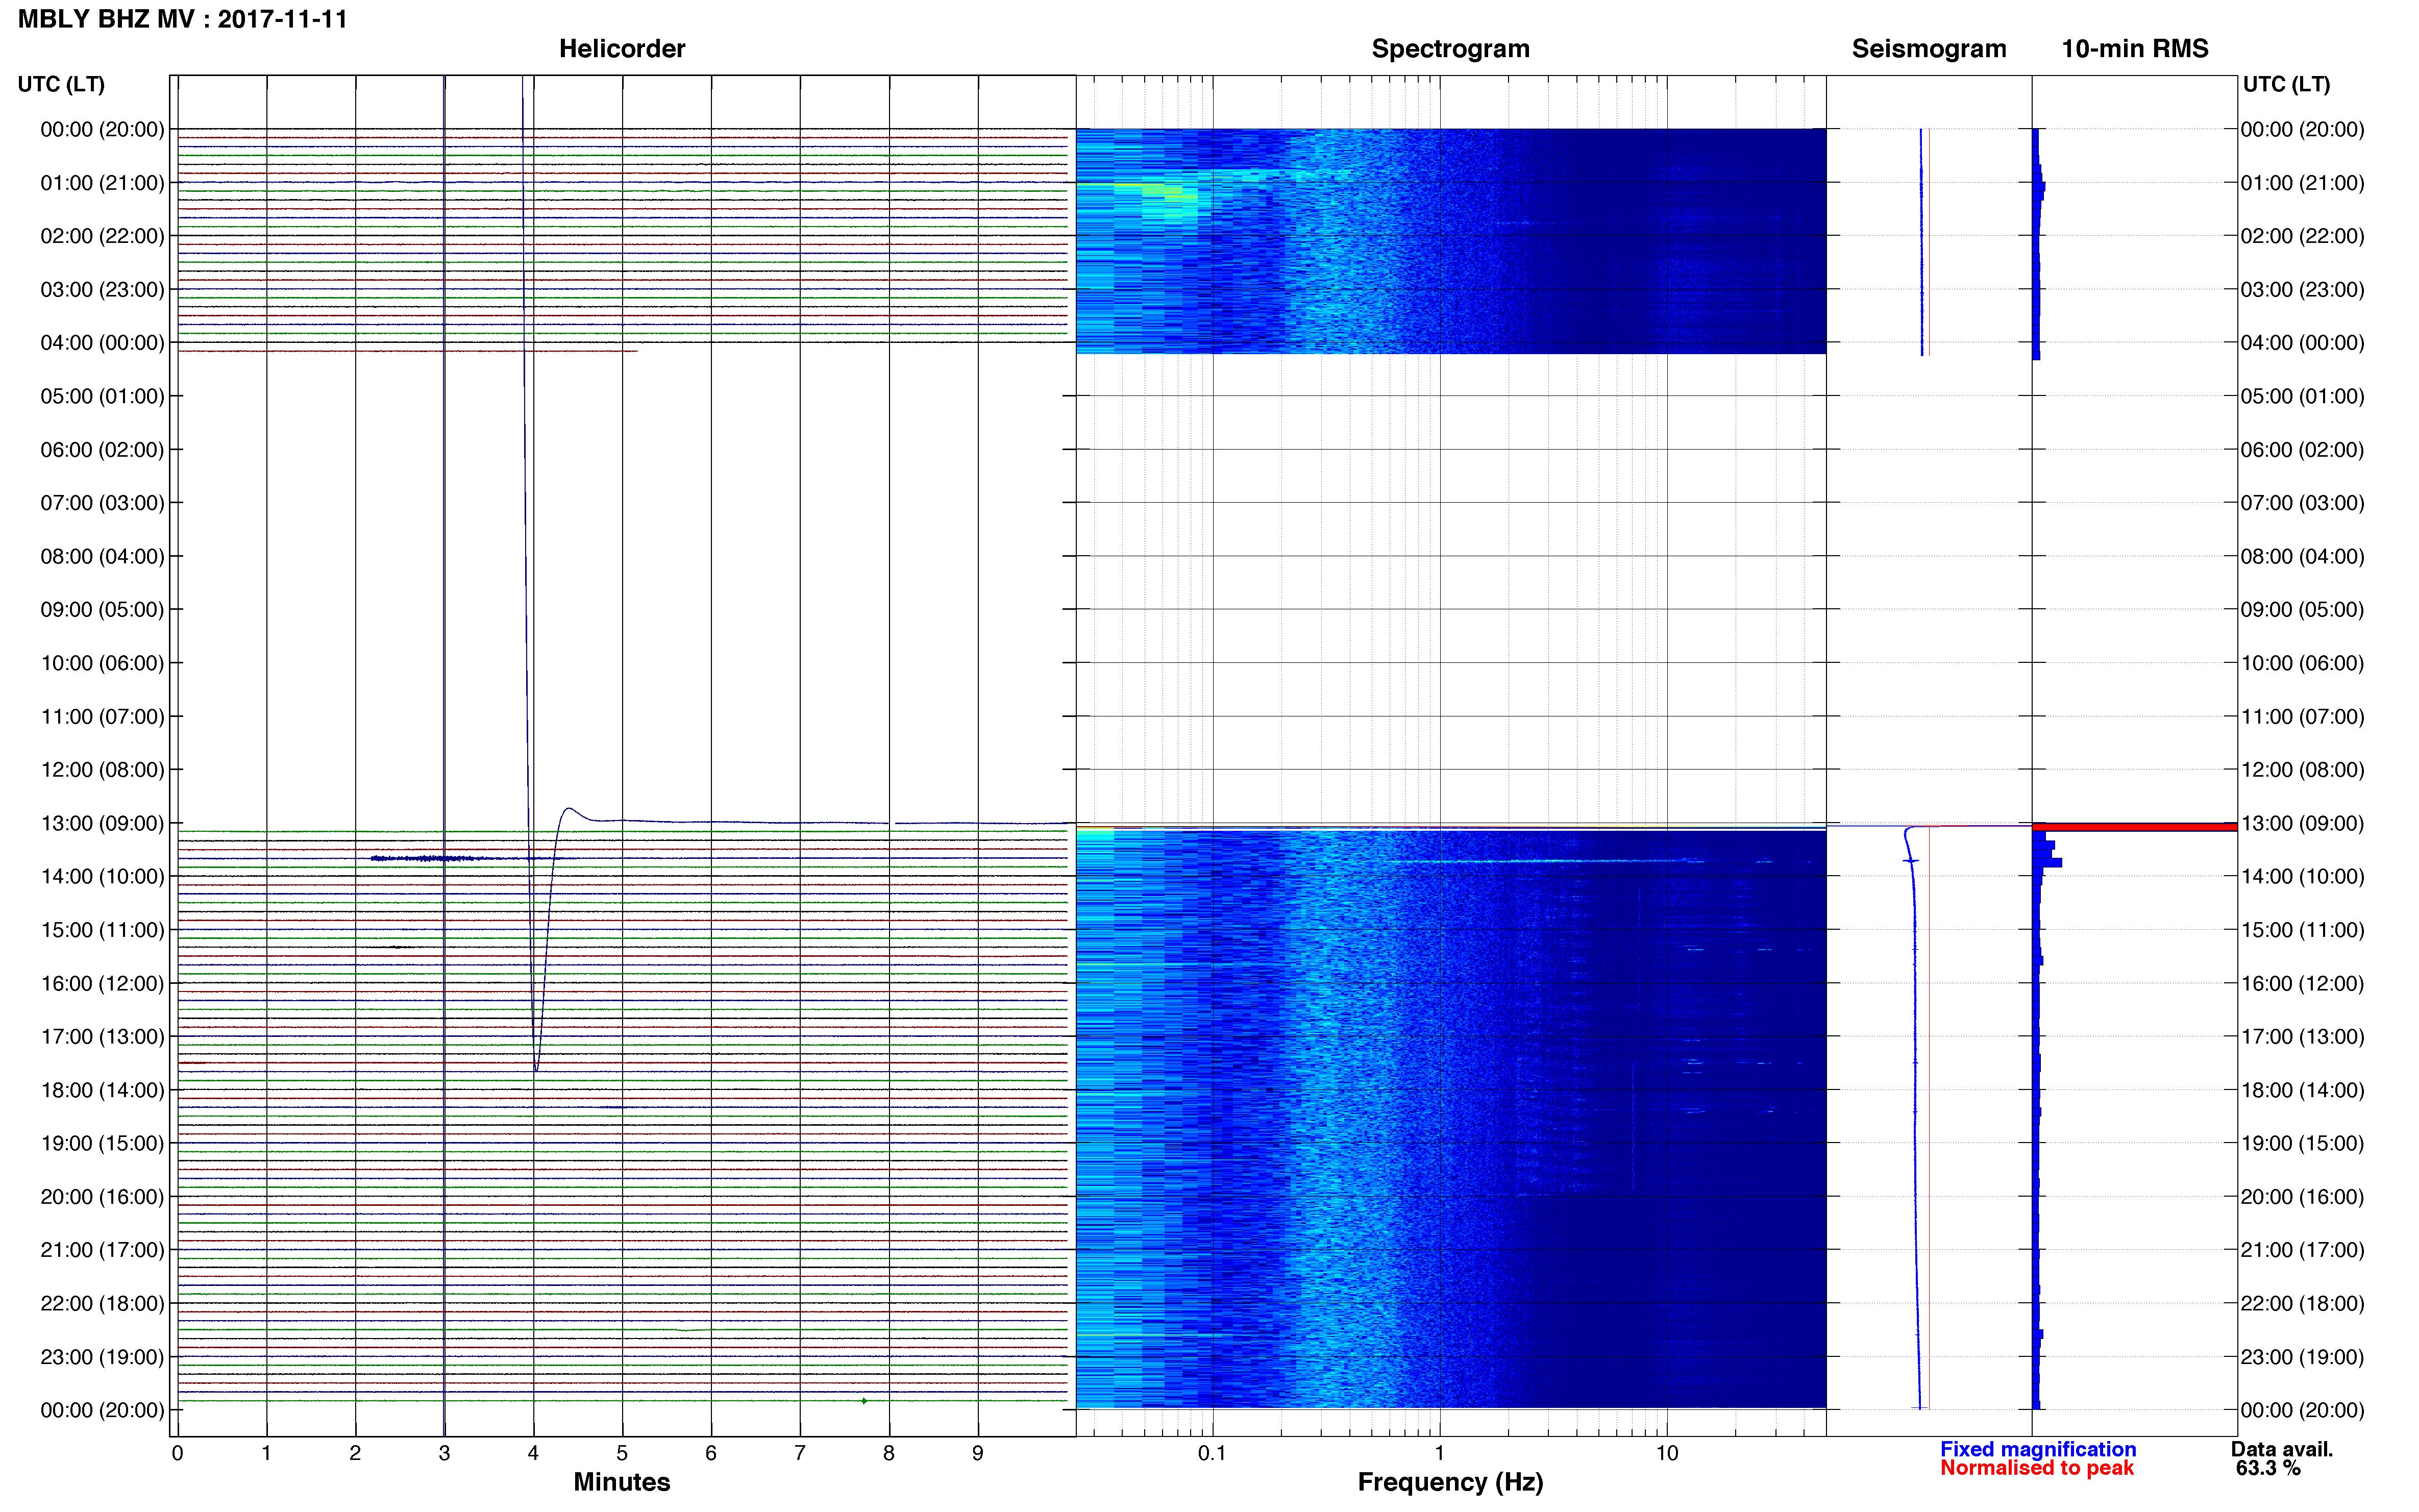Click the 'Normalised to peak' legend text
The width and height of the screenshot is (2419, 1512).
pyautogui.click(x=2037, y=1468)
